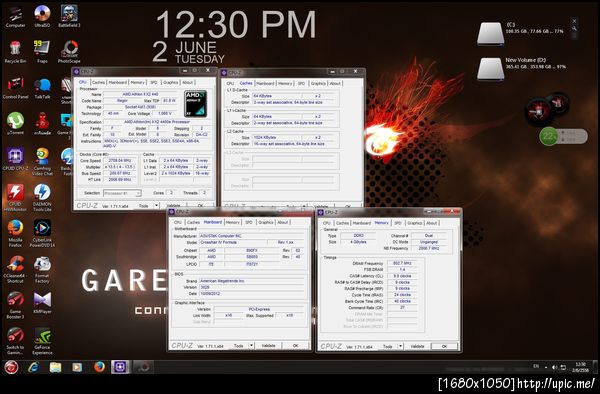Click Validate in the Memory window
The width and height of the screenshot is (600, 394).
[x=417, y=346]
